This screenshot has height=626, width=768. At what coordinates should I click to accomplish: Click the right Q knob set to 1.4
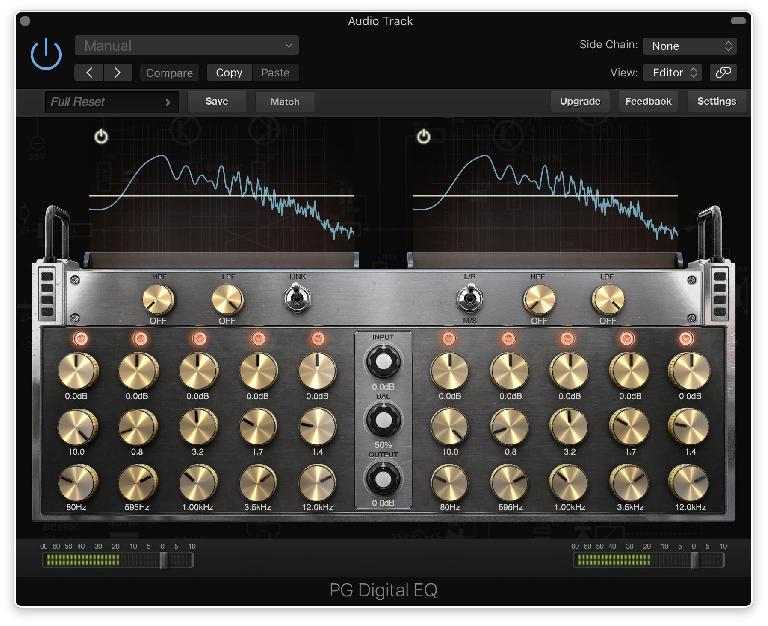pos(689,427)
